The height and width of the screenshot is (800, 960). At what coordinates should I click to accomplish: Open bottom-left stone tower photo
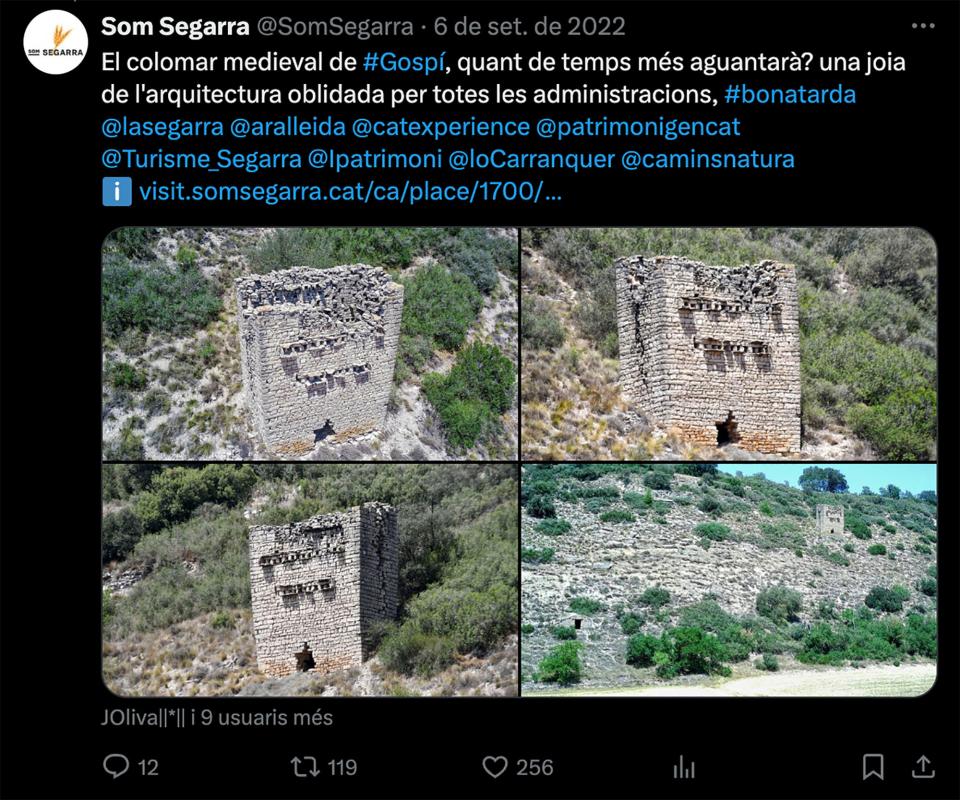click(x=310, y=580)
